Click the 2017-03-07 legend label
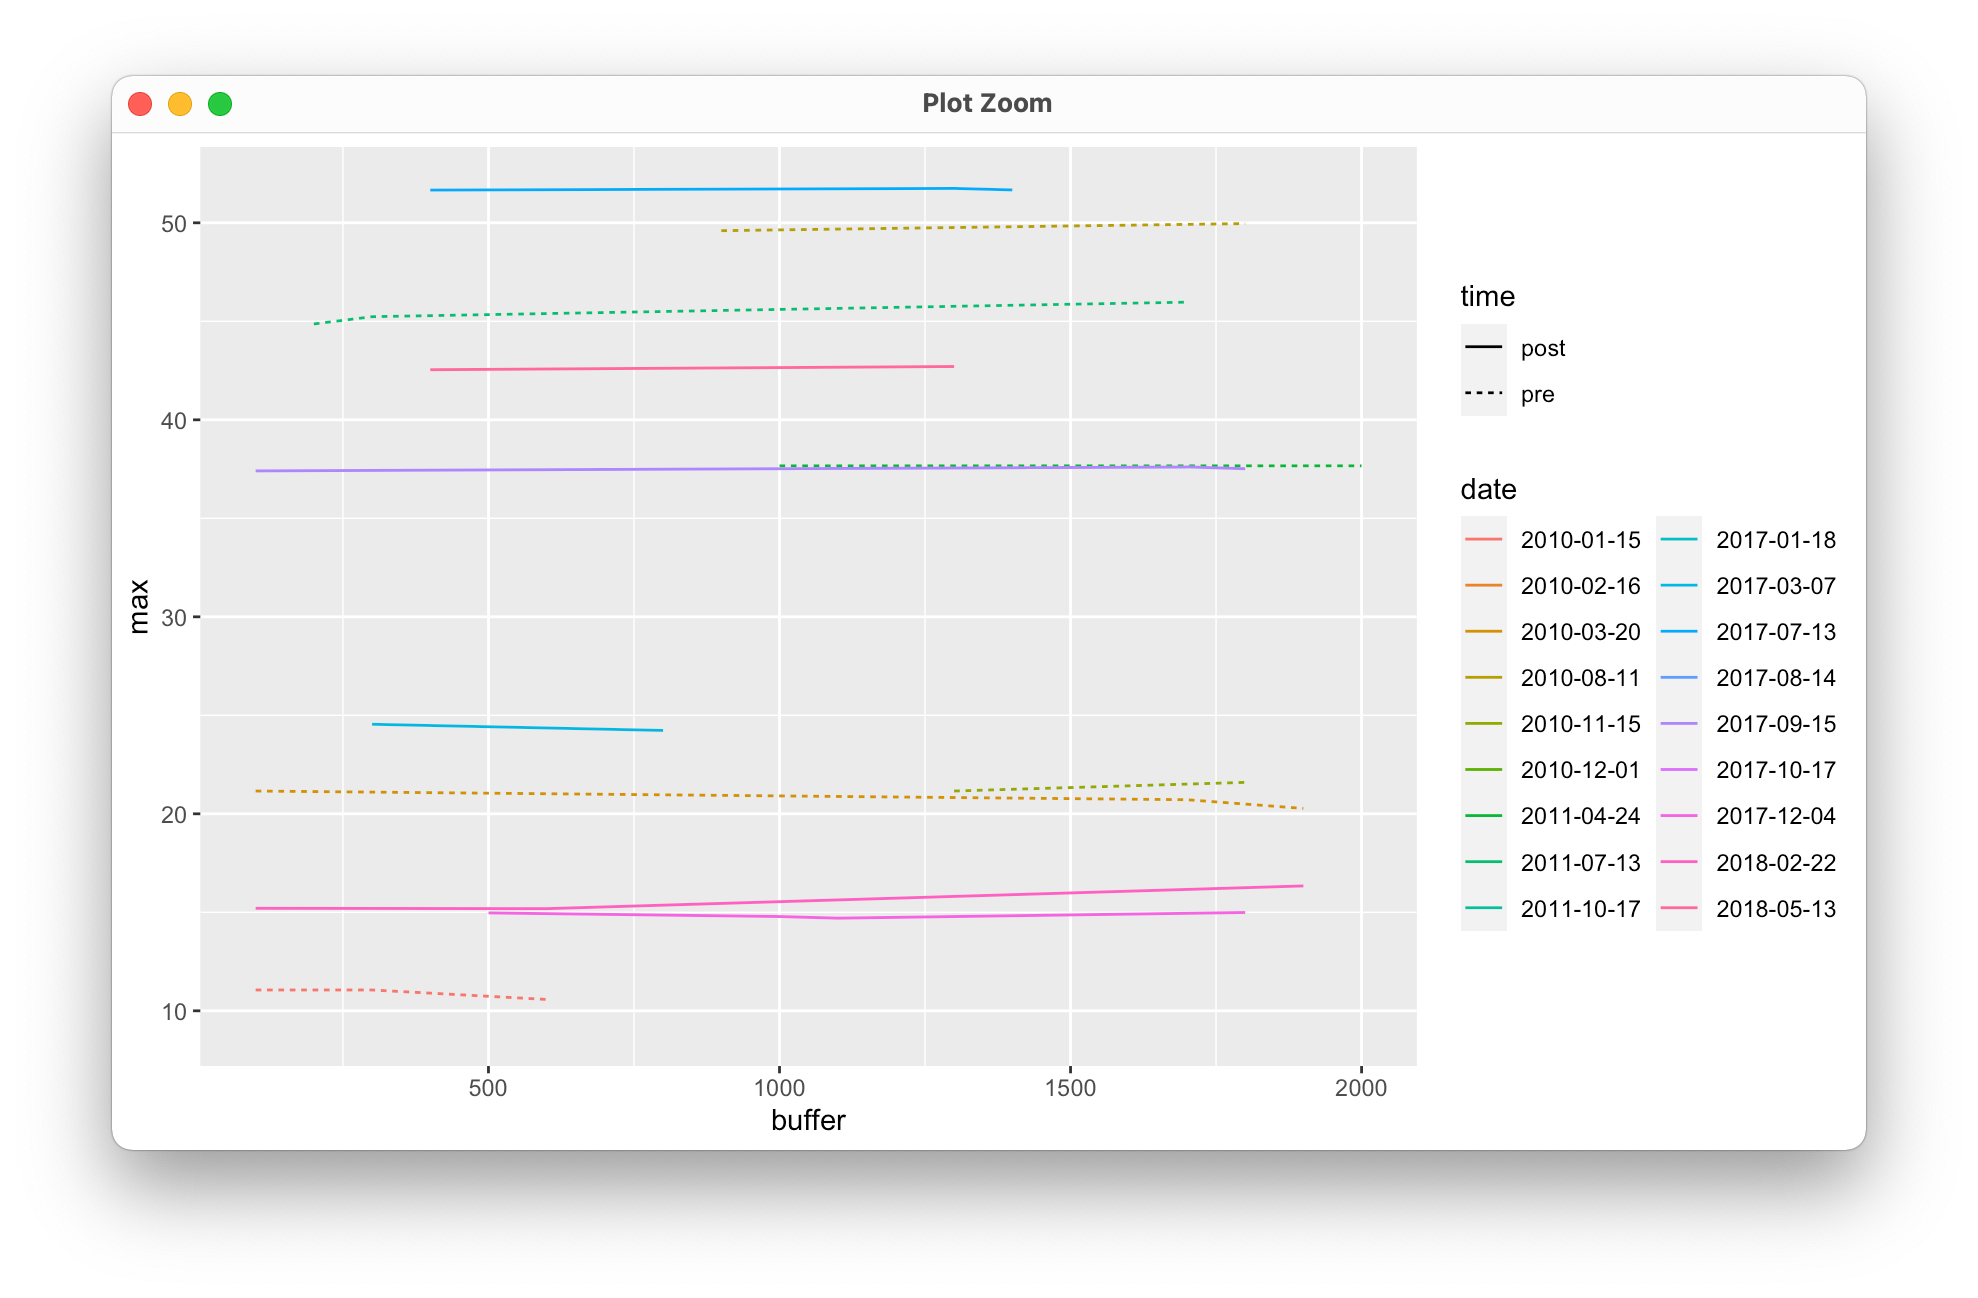This screenshot has width=1978, height=1298. tap(1776, 586)
